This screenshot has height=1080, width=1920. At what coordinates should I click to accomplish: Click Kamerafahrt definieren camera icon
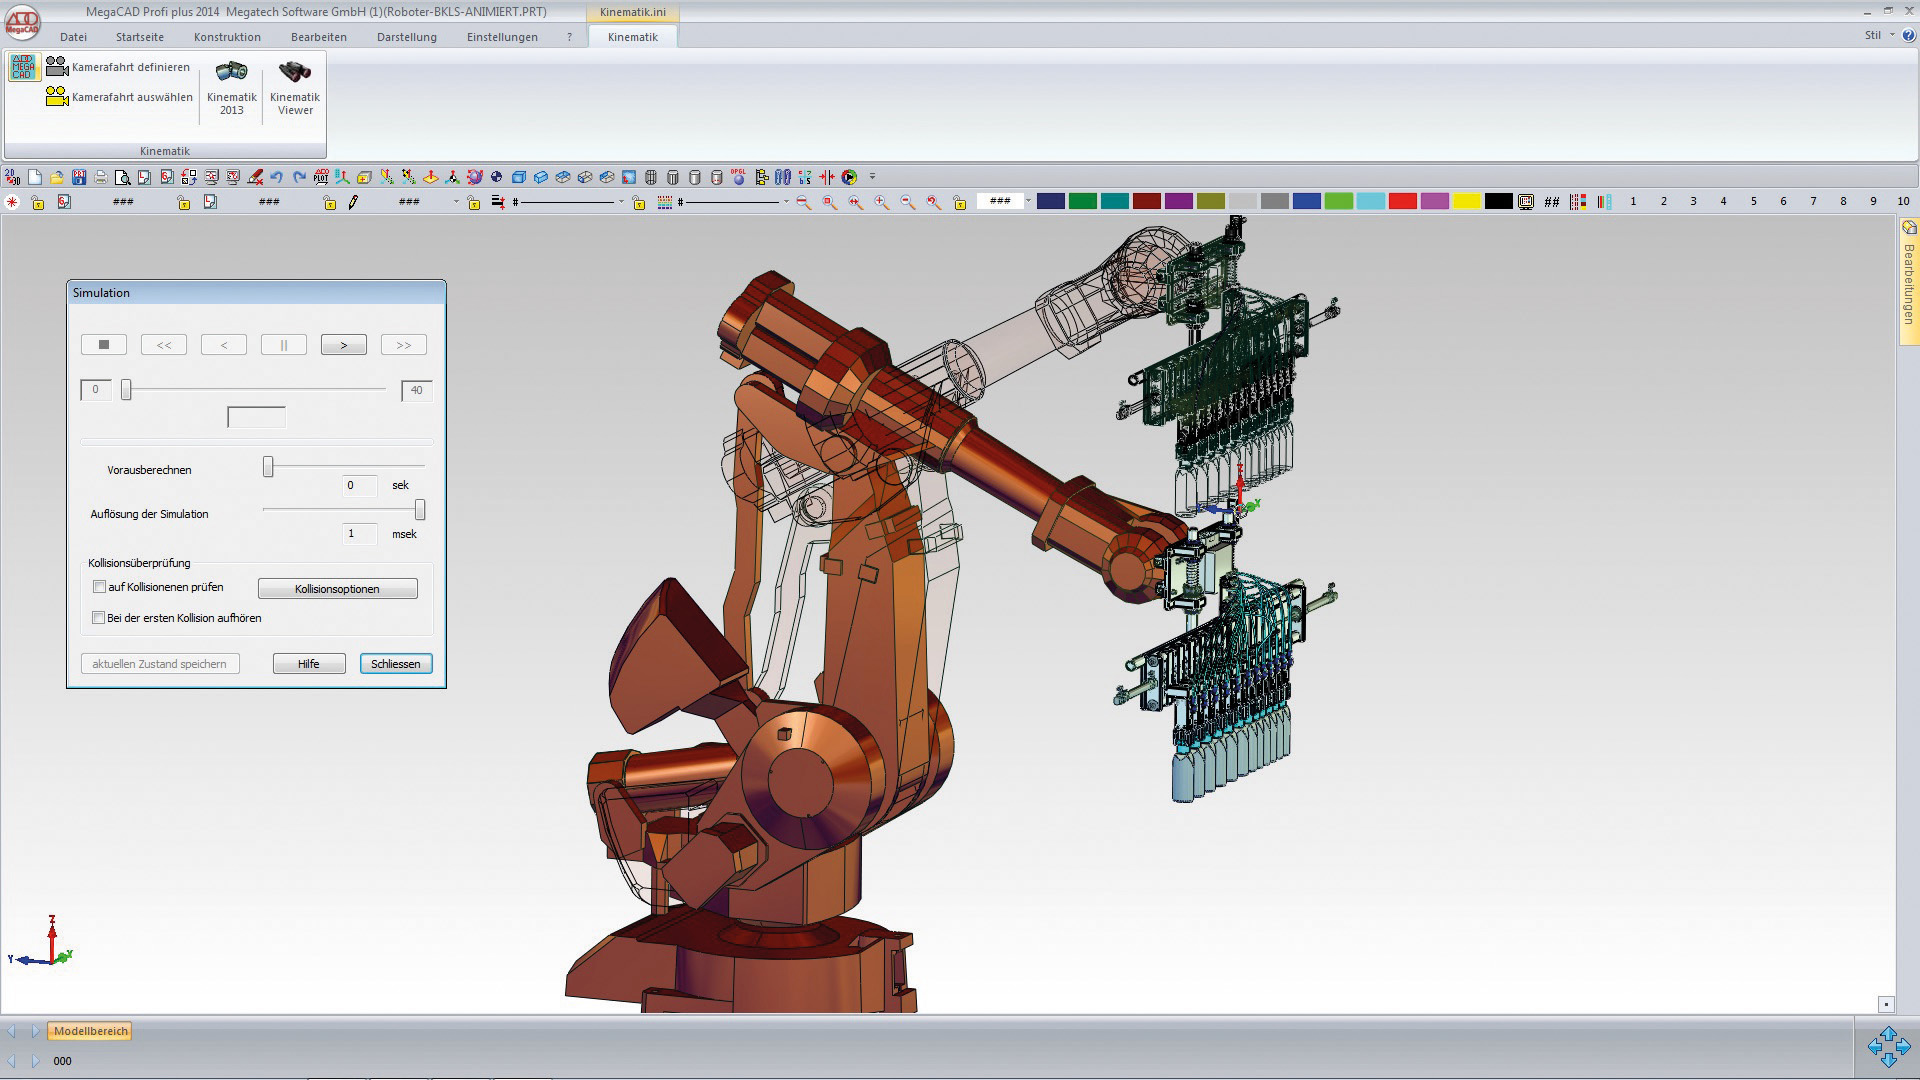(x=57, y=67)
